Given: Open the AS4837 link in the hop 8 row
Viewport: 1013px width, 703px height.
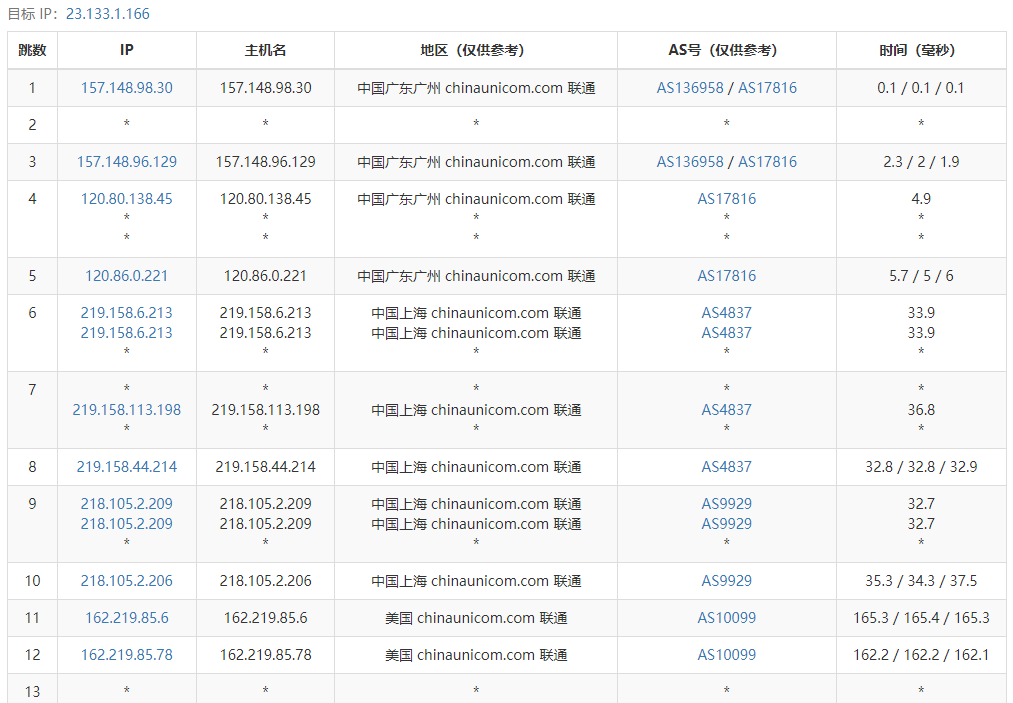Looking at the screenshot, I should click(727, 467).
